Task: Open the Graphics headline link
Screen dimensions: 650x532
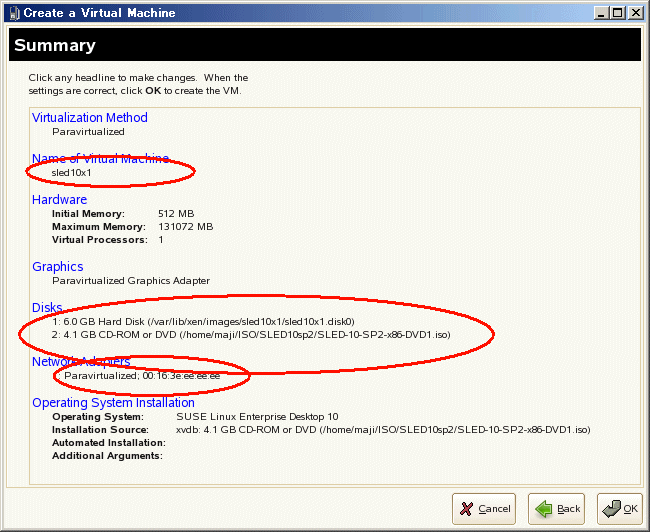Action: pyautogui.click(x=58, y=266)
